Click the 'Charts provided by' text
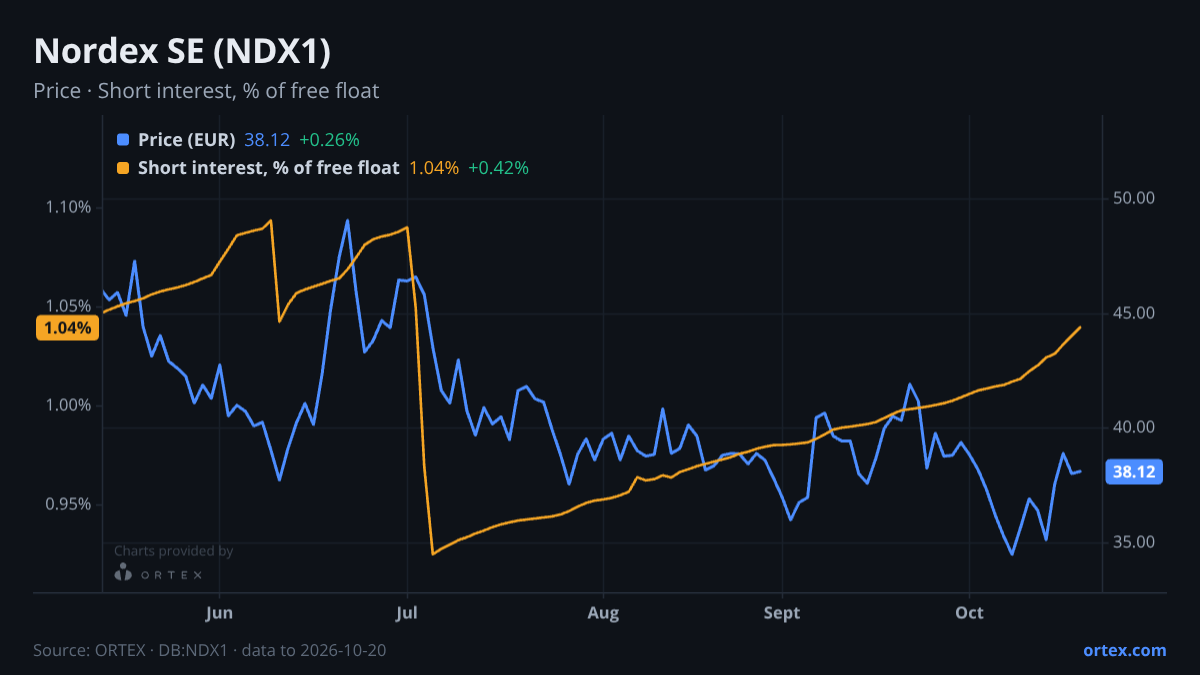The width and height of the screenshot is (1200, 675). pos(174,551)
